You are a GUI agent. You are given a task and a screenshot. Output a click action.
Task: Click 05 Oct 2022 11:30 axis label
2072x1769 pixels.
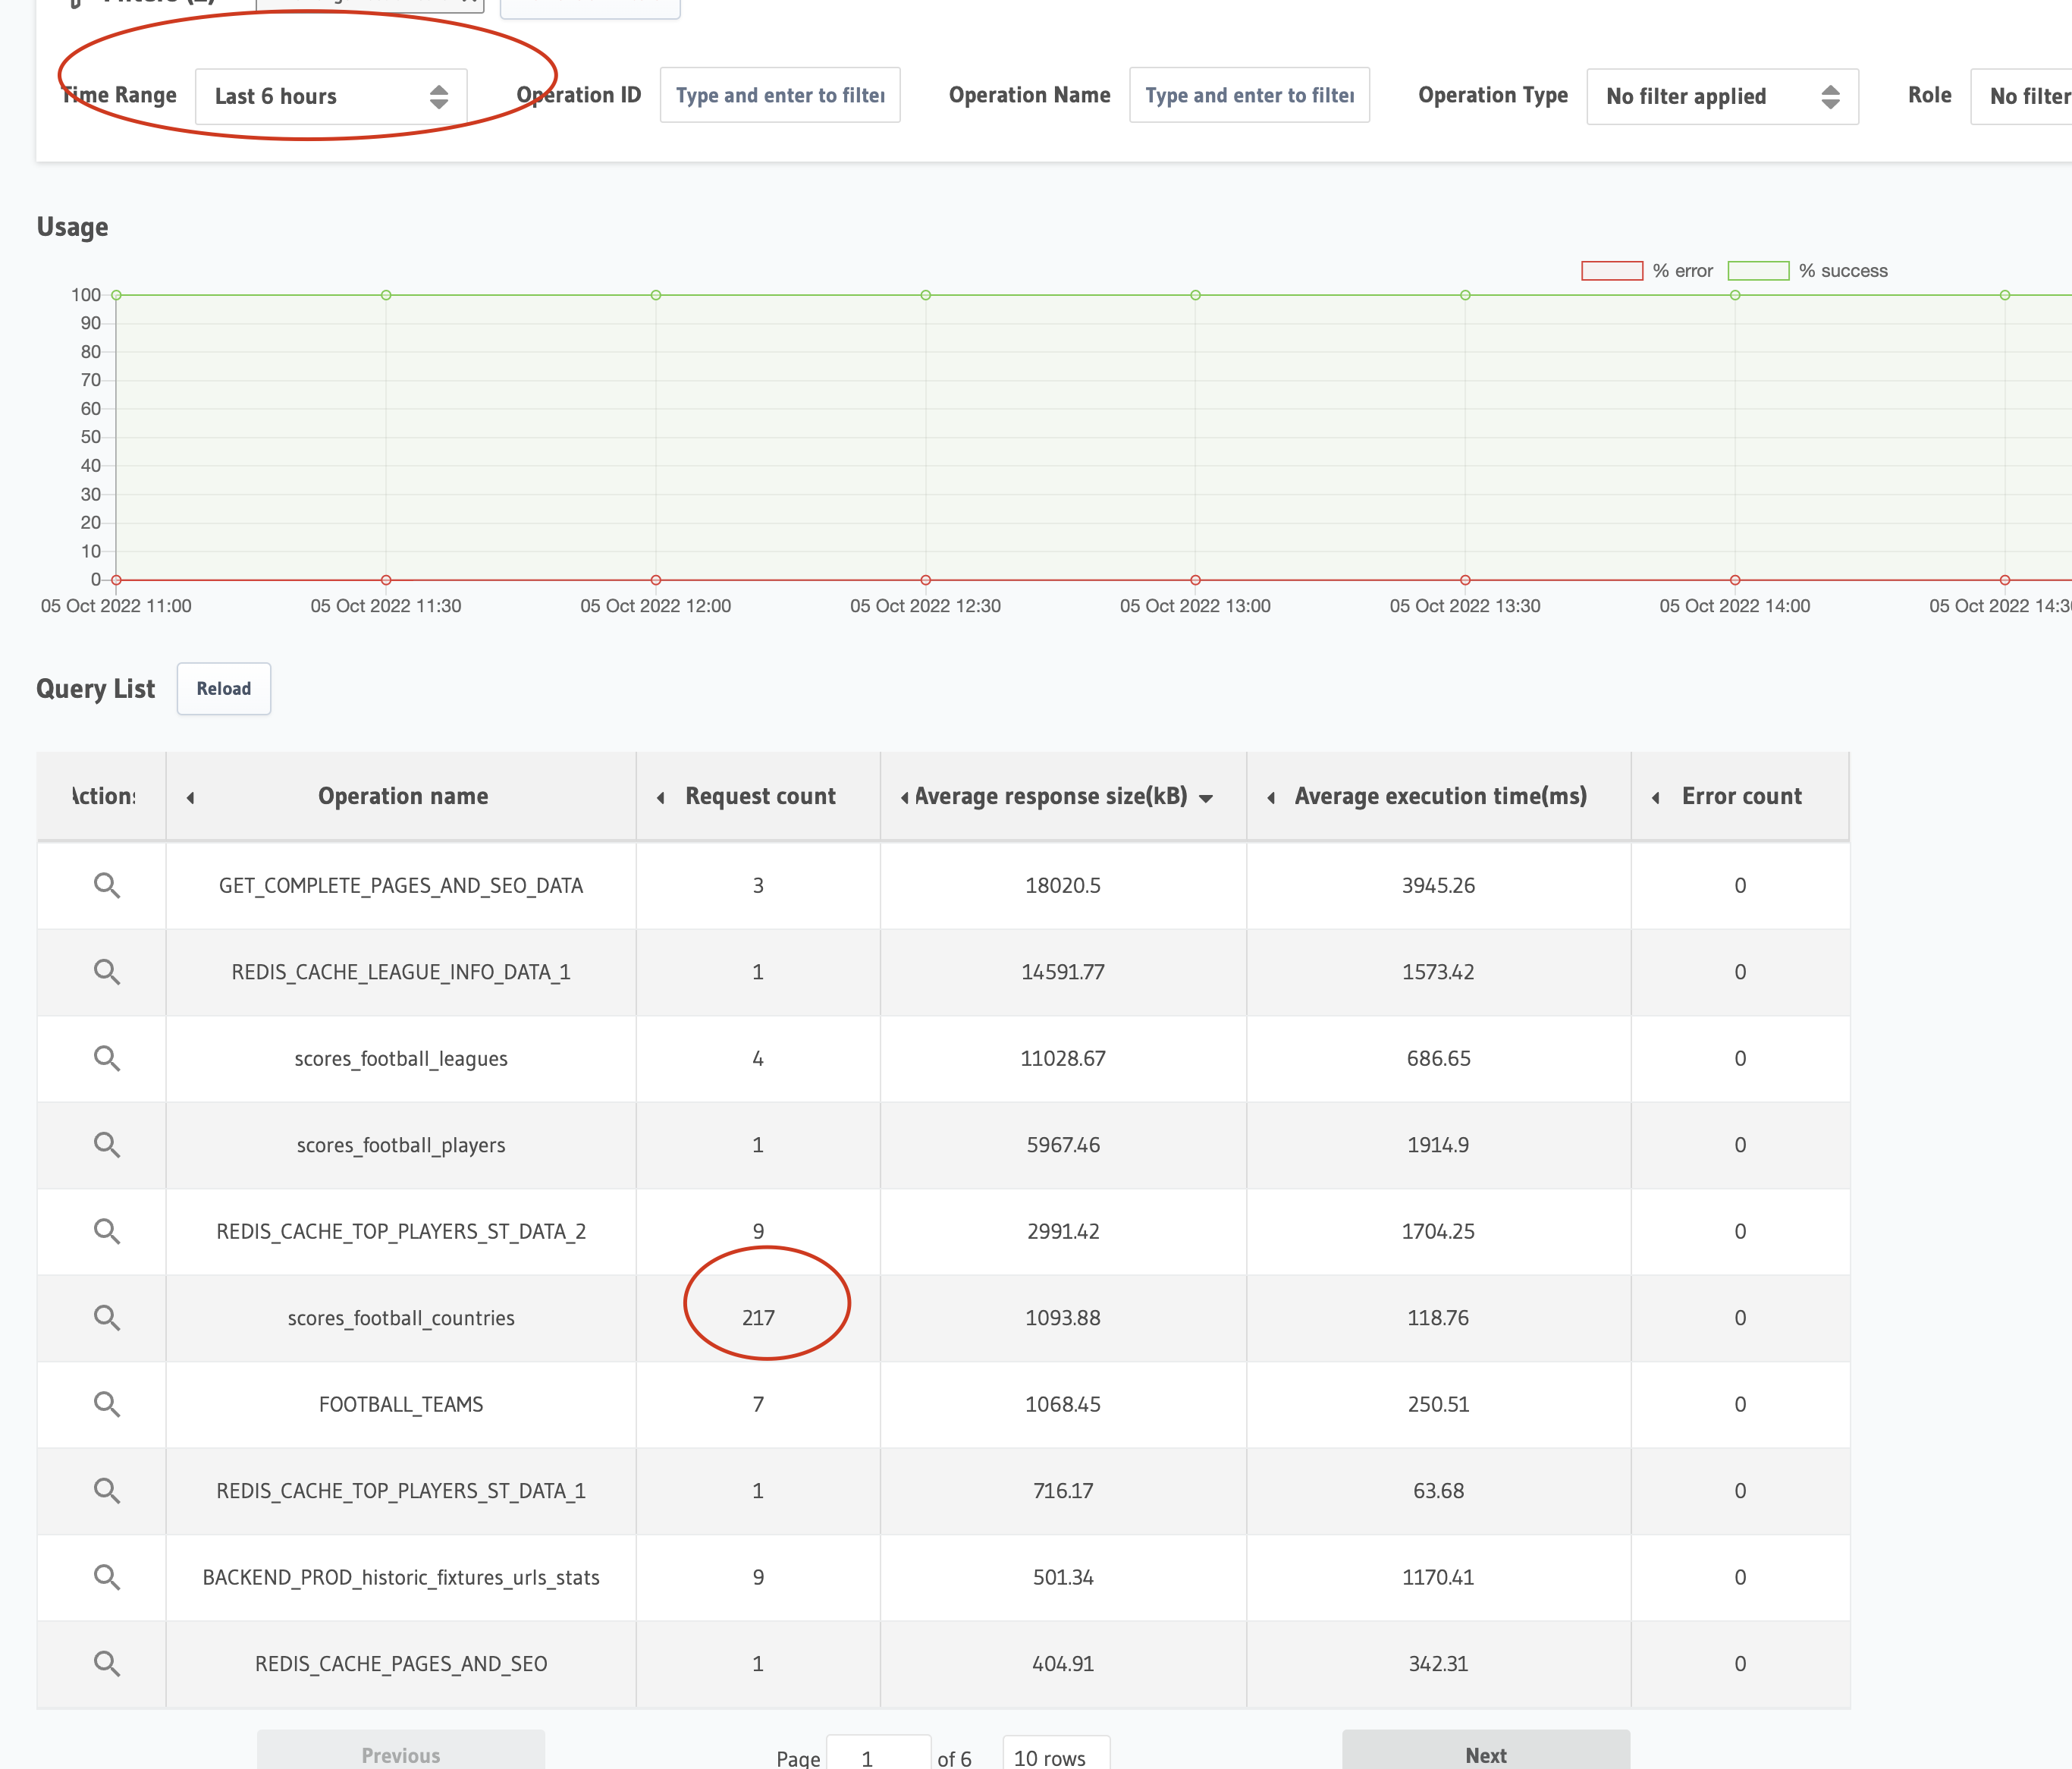pyautogui.click(x=386, y=606)
